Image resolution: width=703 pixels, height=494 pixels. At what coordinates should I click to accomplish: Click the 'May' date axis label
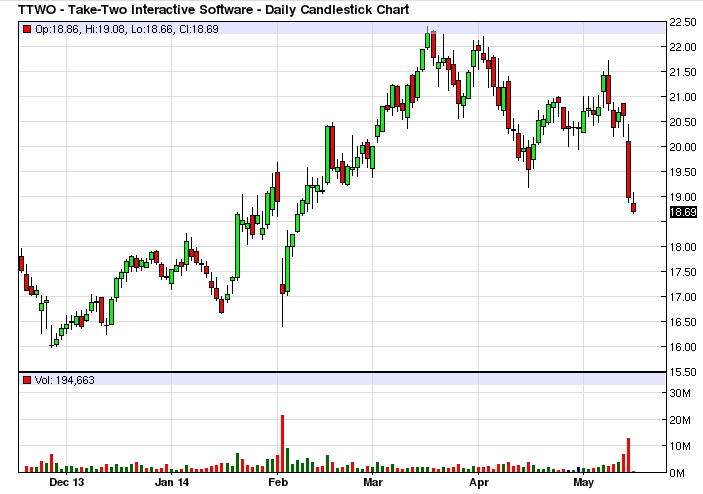[583, 483]
